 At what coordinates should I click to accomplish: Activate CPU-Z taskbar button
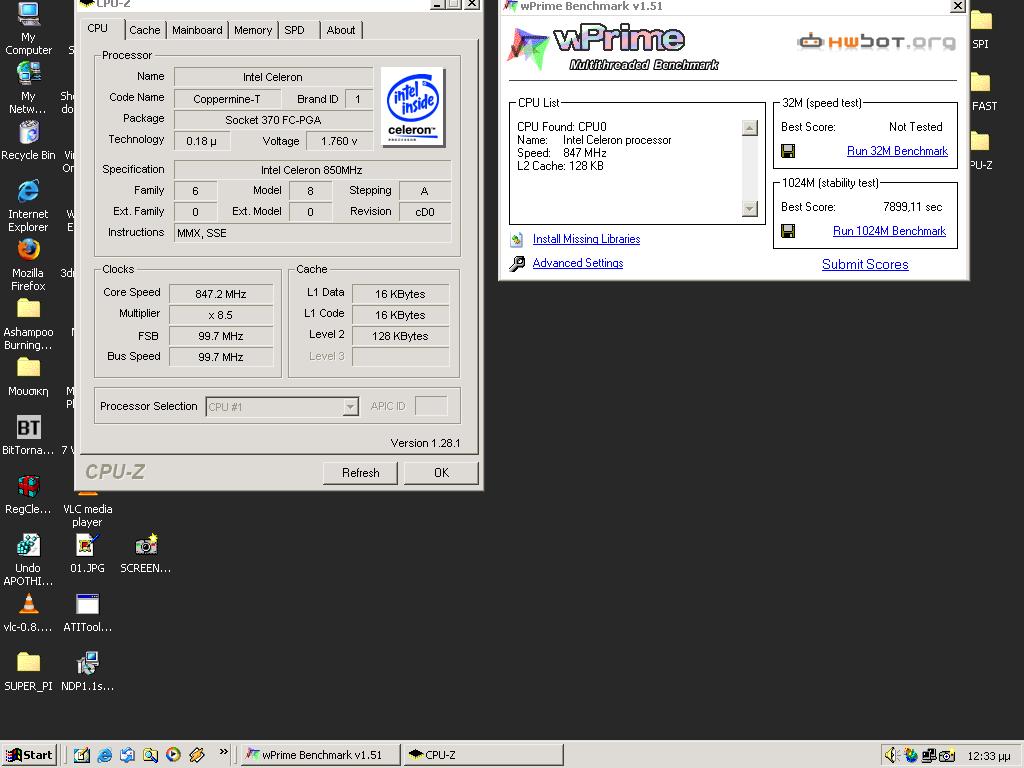tap(483, 755)
